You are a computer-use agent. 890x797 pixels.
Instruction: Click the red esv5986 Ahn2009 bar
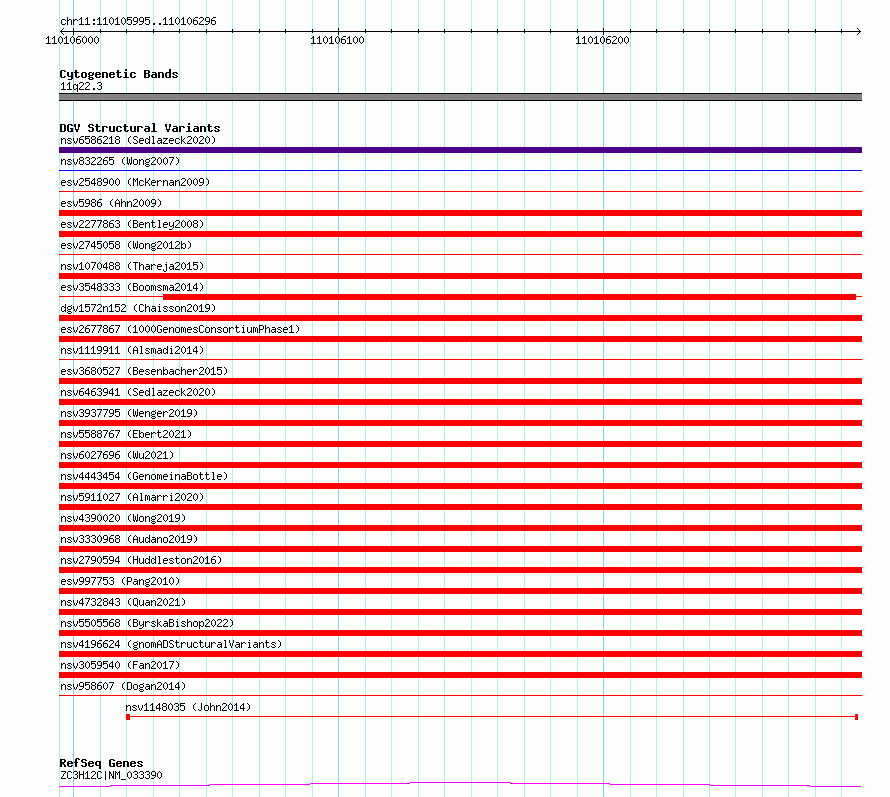click(x=460, y=213)
